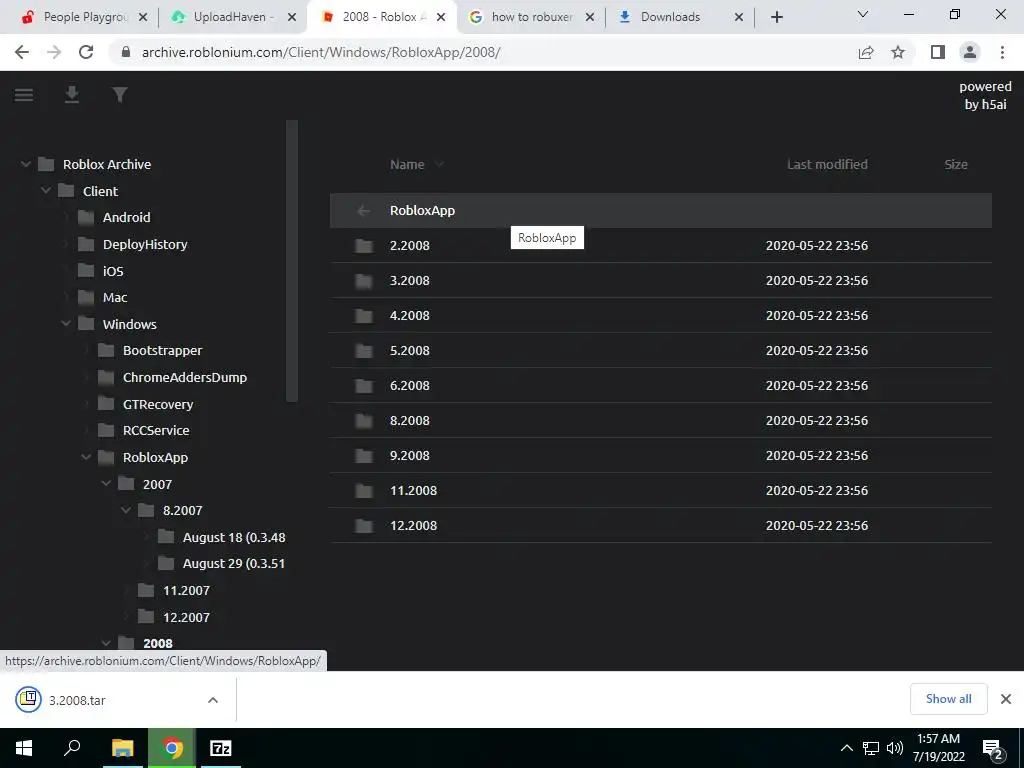Sort by Name column header
The width and height of the screenshot is (1024, 768).
tap(407, 165)
